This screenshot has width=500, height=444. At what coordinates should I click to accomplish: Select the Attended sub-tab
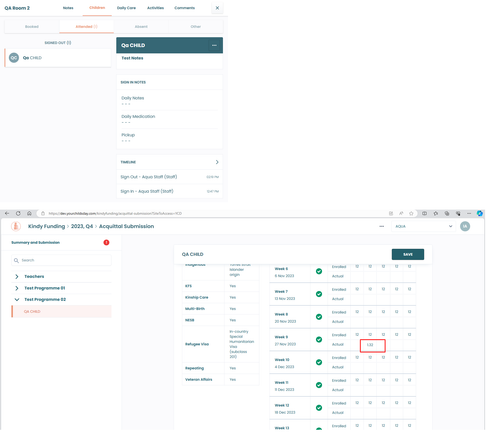[86, 27]
